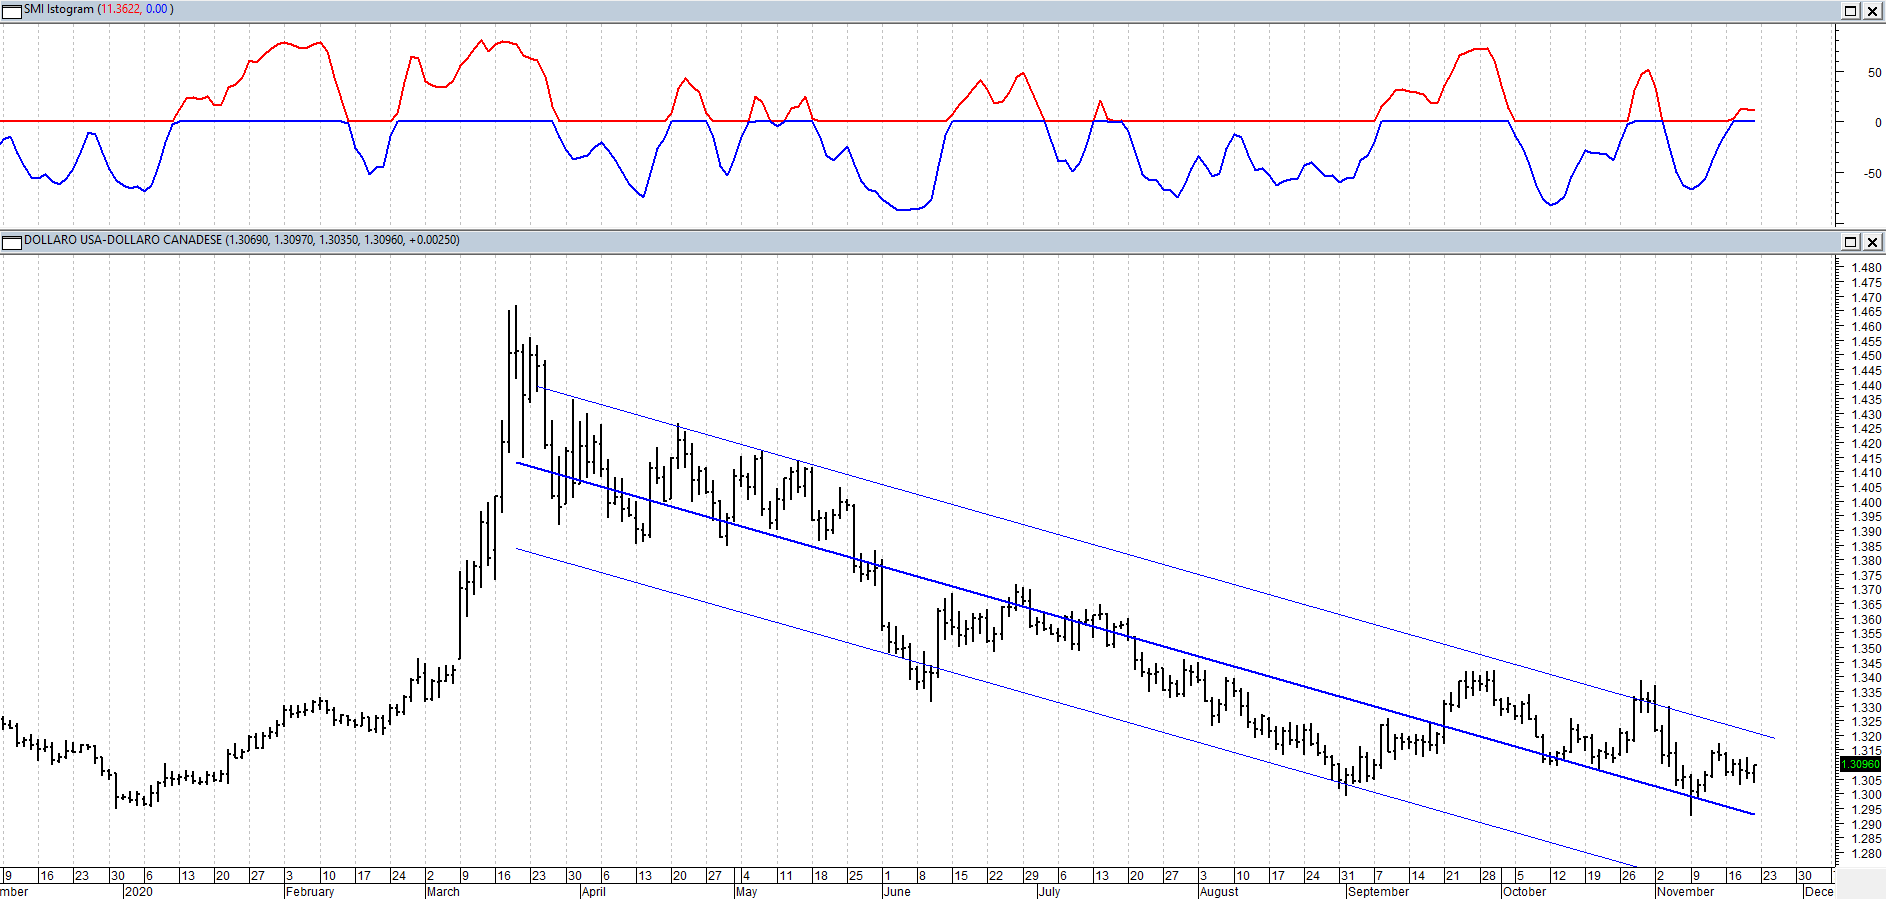Click the -50 level on SMI scale
Screen dimensions: 1886x899
coord(1872,173)
